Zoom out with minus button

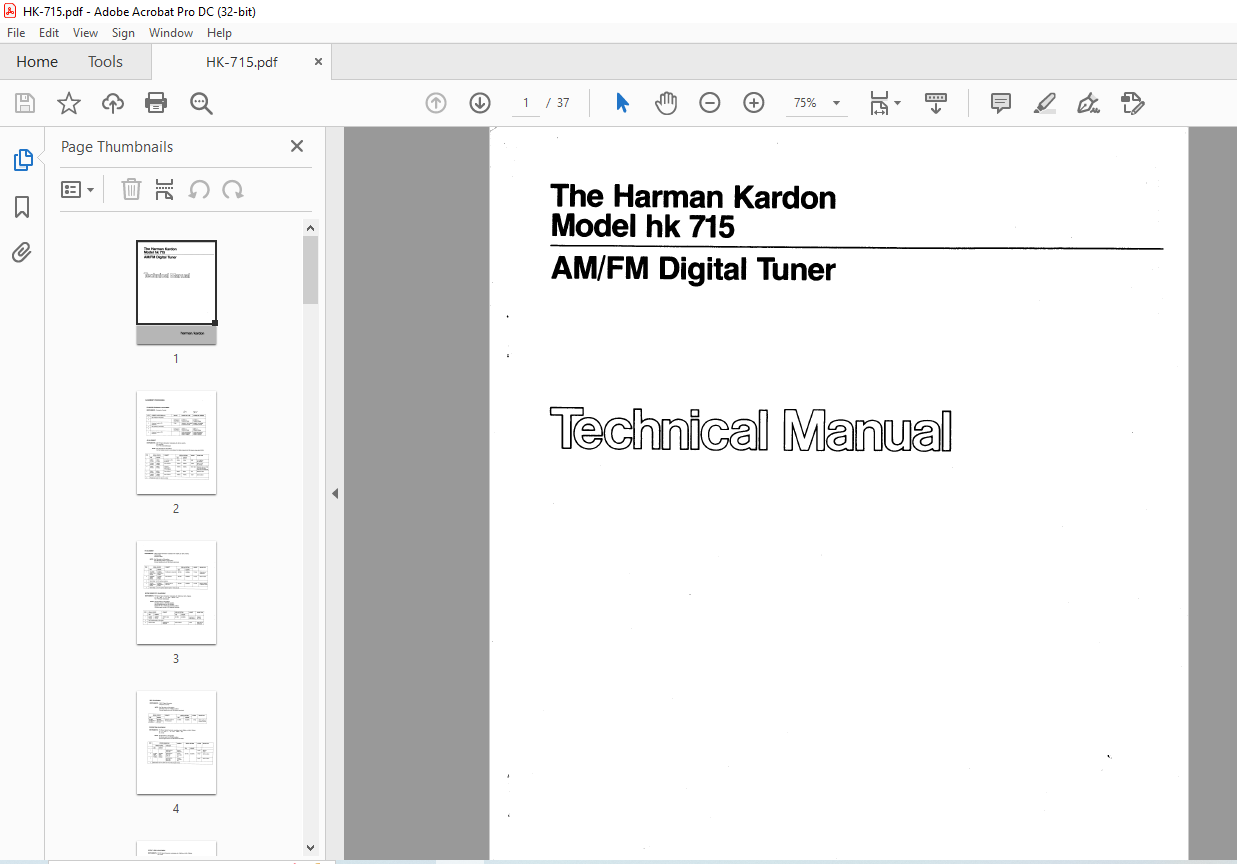tap(710, 103)
